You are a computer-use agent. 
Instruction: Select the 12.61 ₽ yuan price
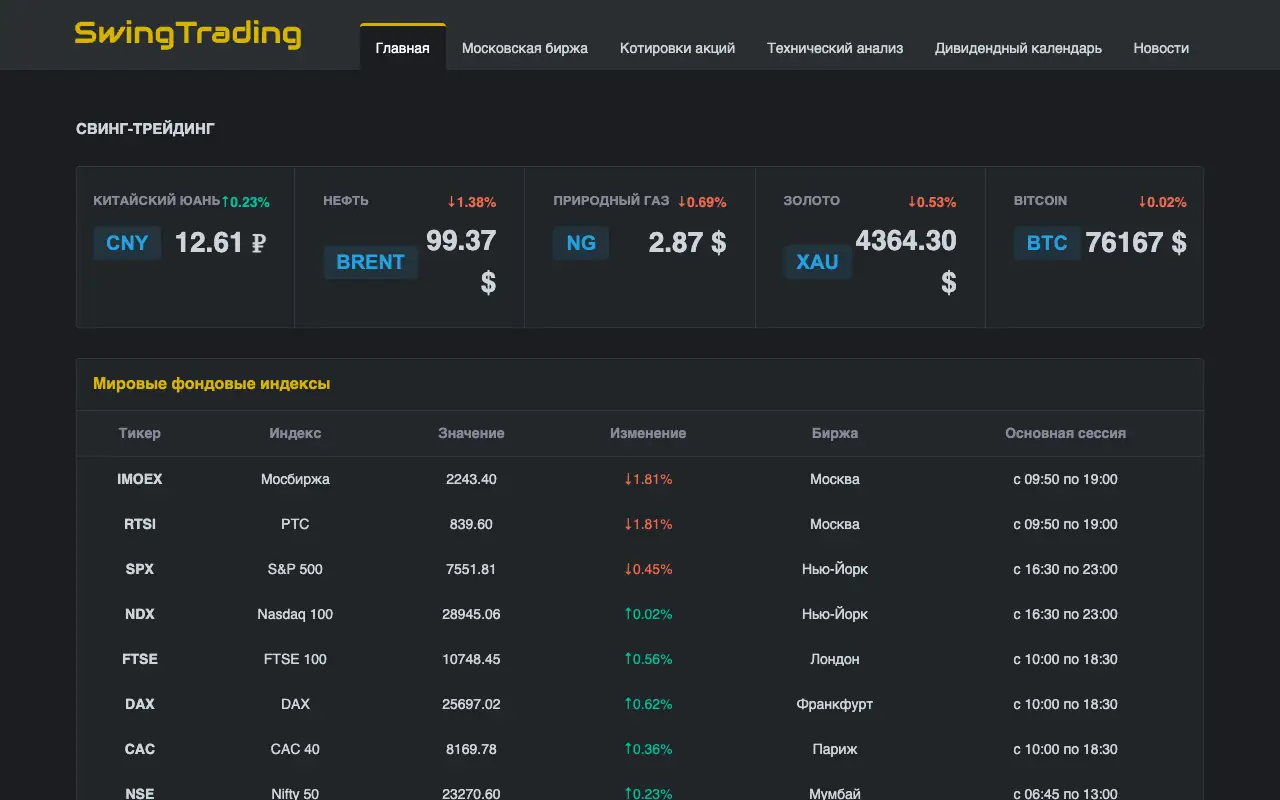tap(221, 243)
